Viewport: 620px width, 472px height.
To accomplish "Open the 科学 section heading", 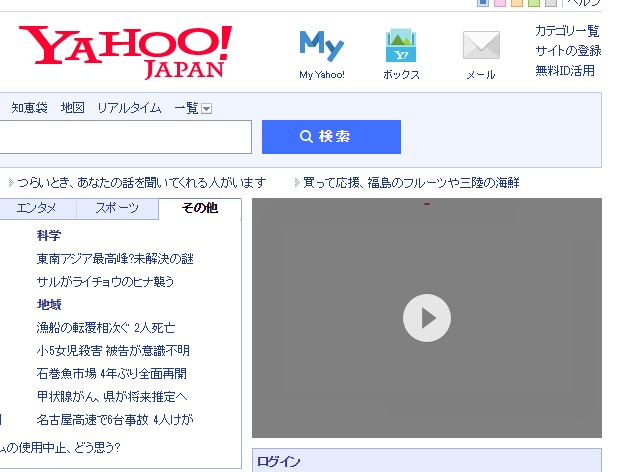I will coord(49,236).
